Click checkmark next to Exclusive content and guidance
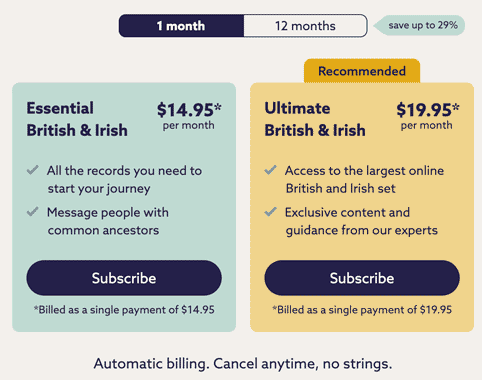482x380 pixels. coord(271,212)
